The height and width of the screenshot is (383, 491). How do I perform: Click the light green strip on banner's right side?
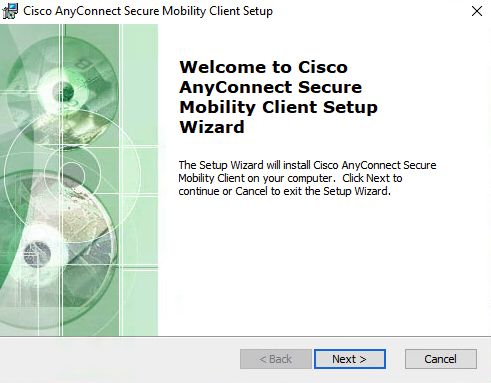(140, 180)
